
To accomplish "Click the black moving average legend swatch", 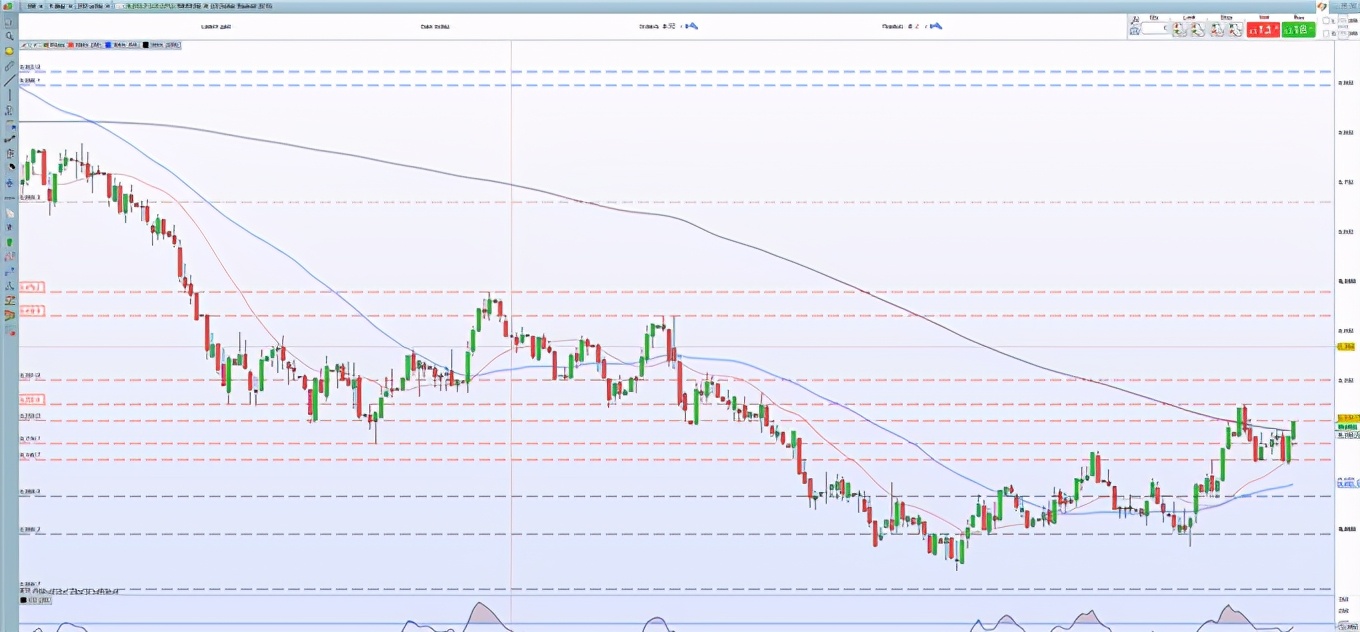I will tap(146, 45).
